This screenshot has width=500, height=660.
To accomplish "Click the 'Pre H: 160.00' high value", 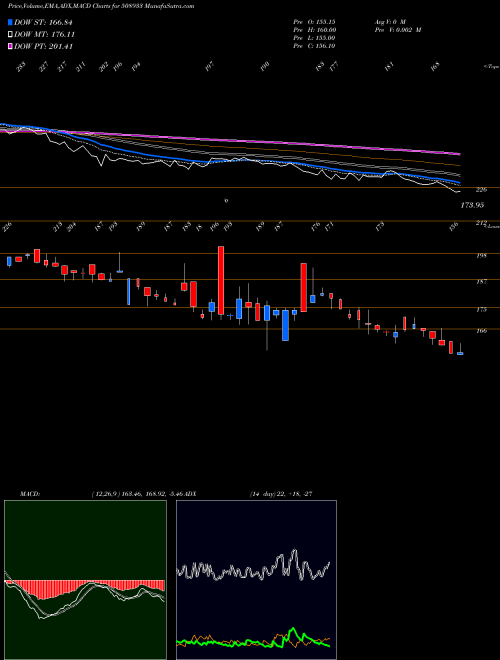I will [314, 29].
